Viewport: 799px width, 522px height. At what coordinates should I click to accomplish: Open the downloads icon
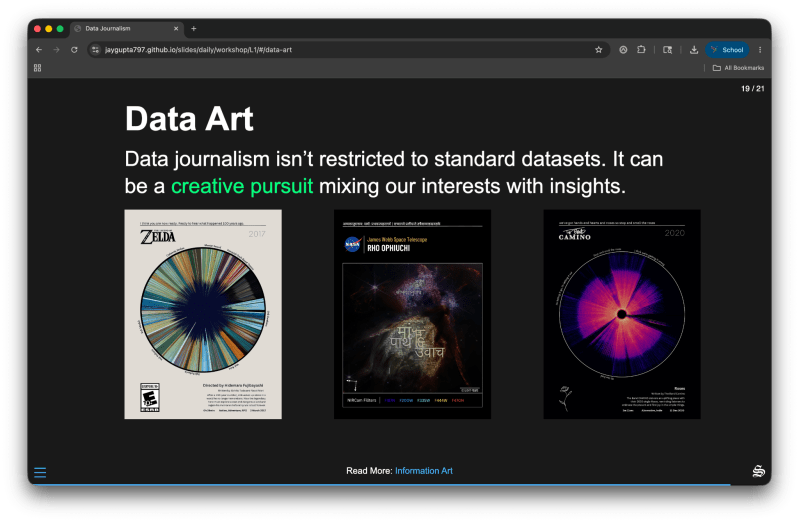click(694, 49)
